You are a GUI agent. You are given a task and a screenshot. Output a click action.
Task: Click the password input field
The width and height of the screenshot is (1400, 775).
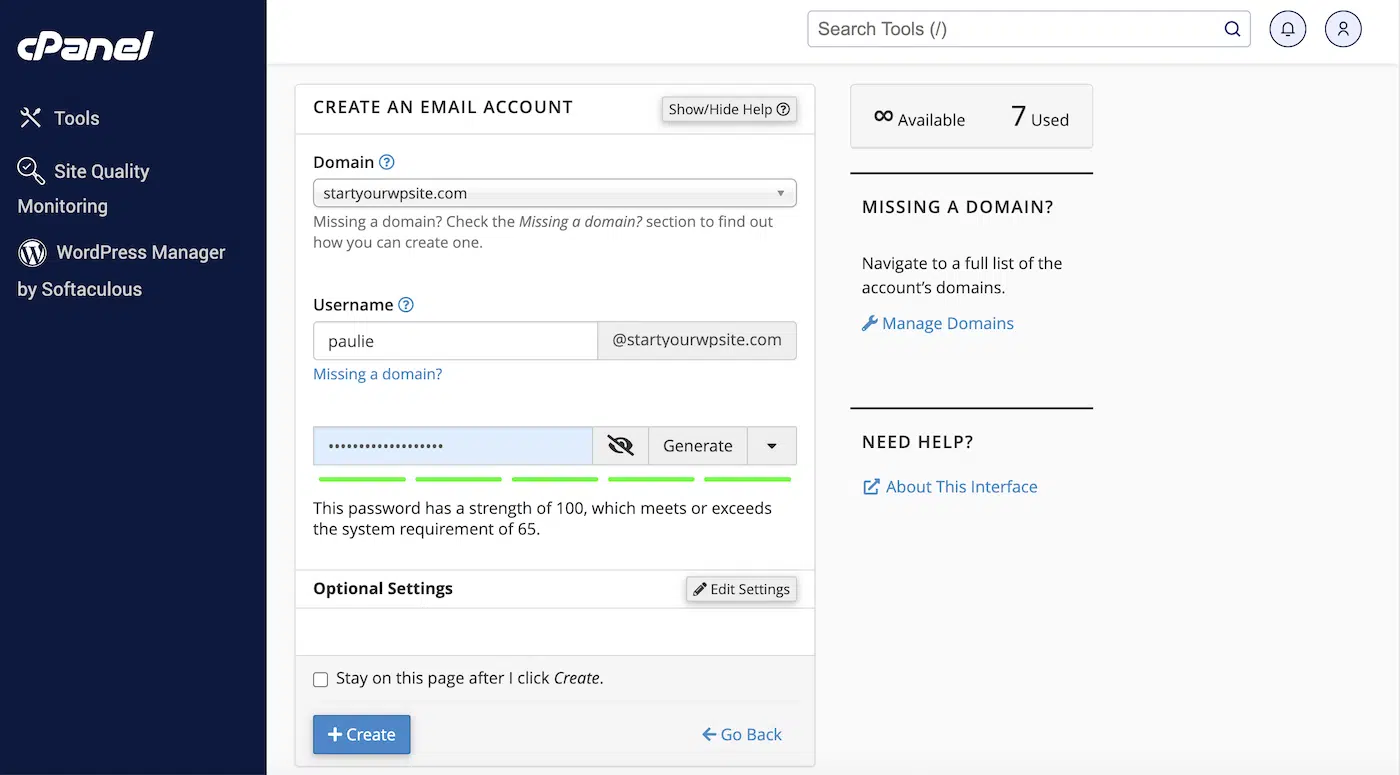tap(453, 446)
